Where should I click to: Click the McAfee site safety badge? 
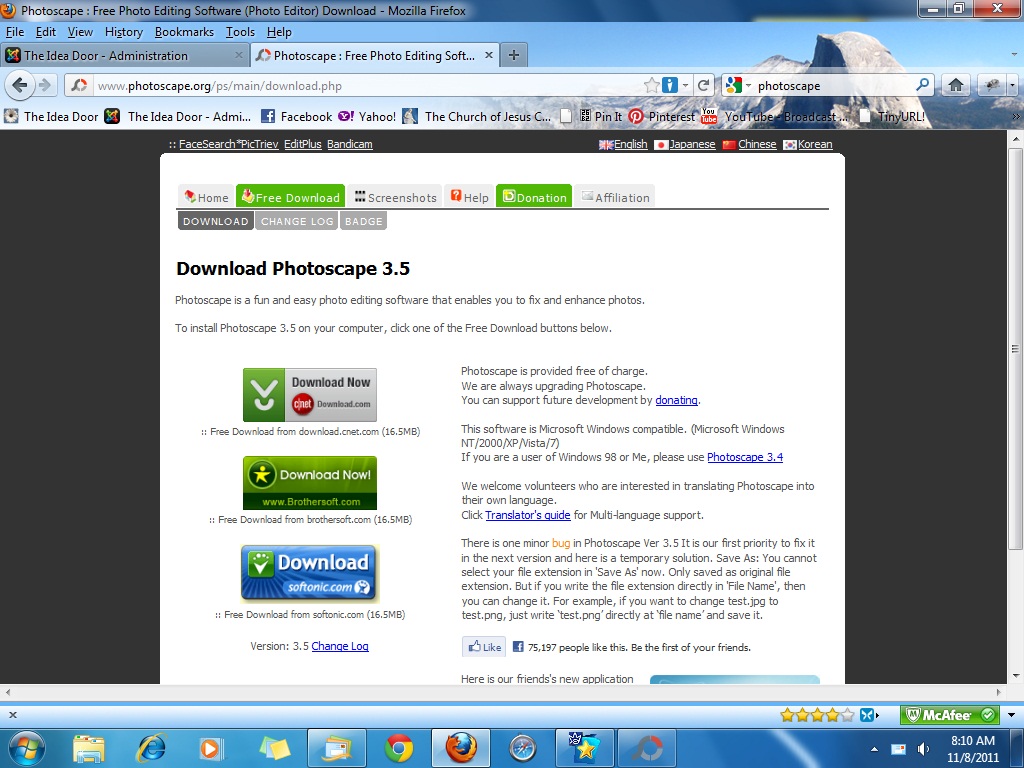950,715
